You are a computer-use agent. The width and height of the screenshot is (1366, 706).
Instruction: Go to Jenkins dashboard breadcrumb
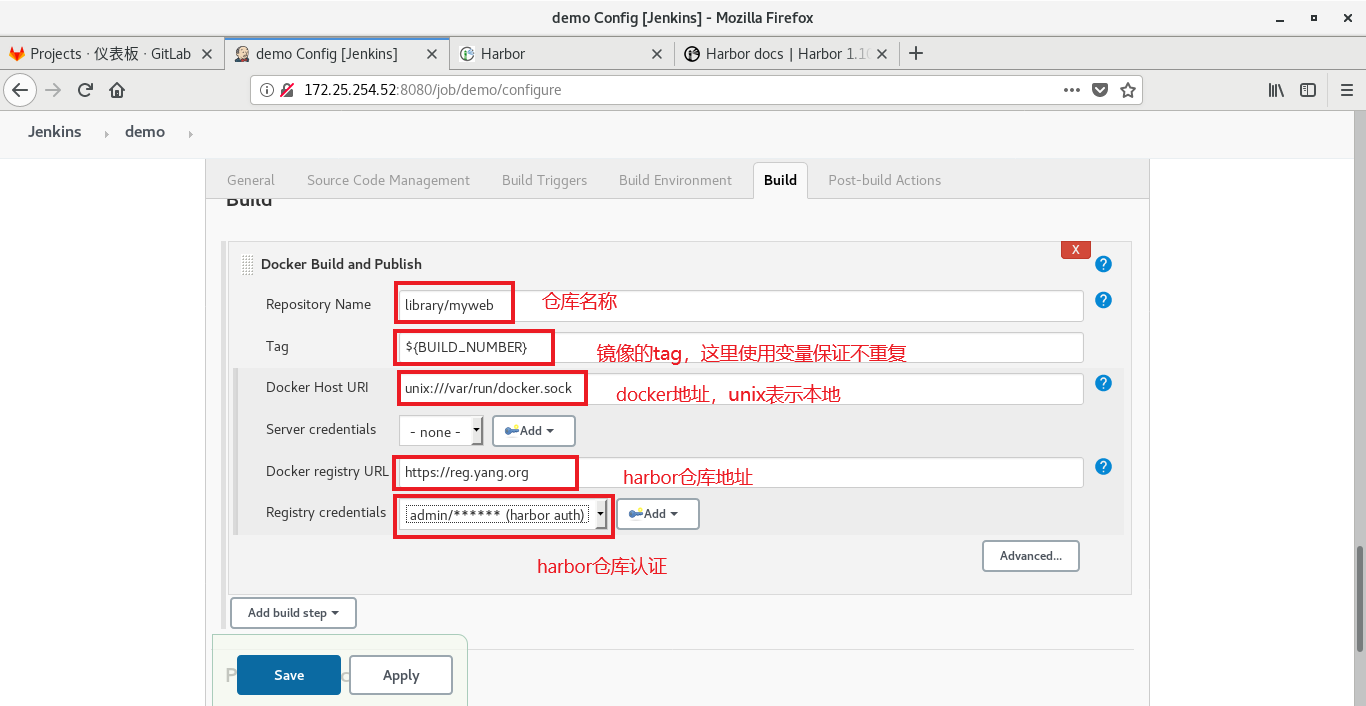click(55, 132)
